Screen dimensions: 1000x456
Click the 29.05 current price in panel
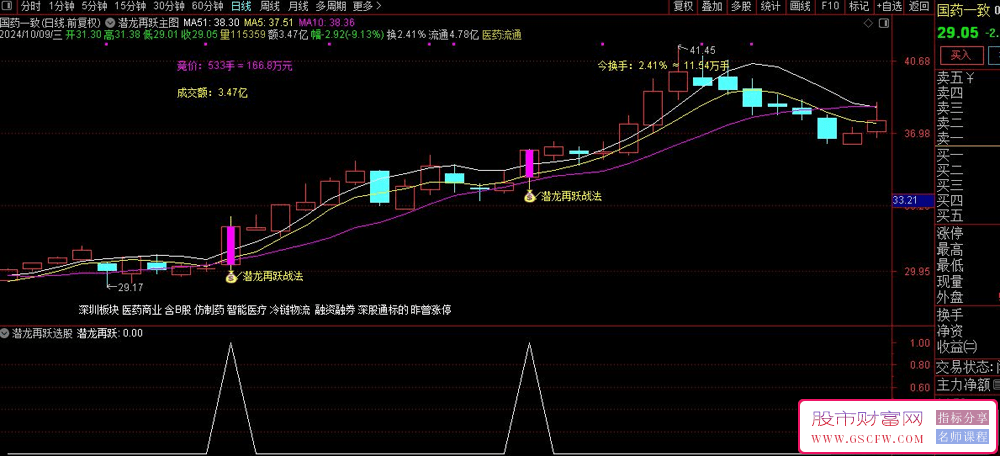(958, 32)
